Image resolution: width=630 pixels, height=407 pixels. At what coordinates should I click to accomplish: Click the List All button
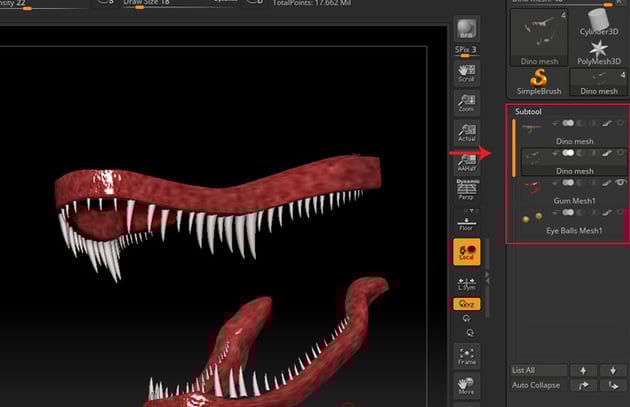click(x=541, y=370)
